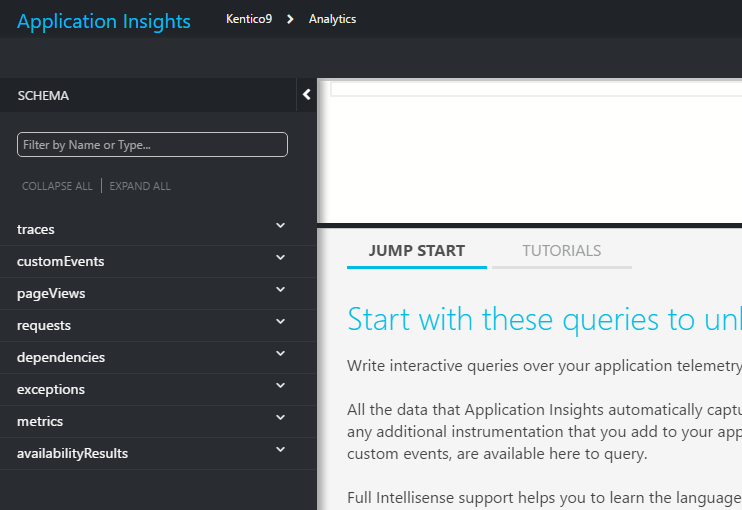The image size is (742, 510).
Task: Expand the traces table chevron
Action: [281, 226]
